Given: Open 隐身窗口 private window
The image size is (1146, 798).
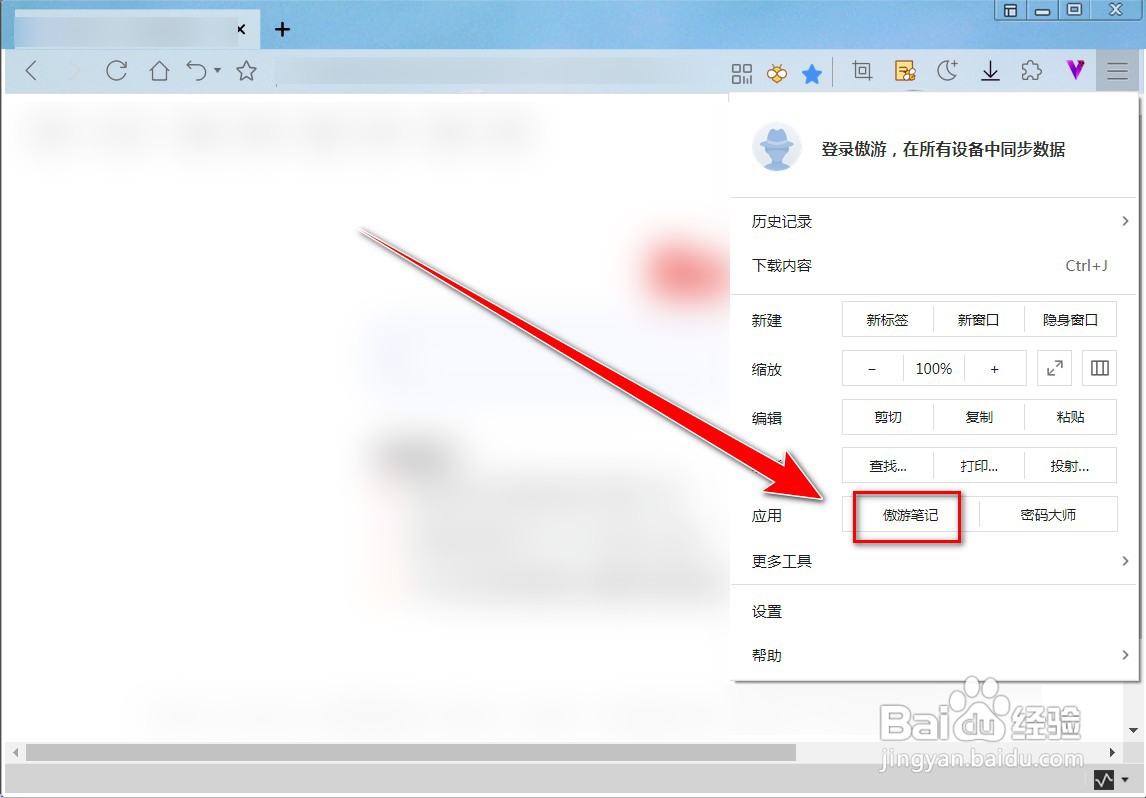Looking at the screenshot, I should point(1071,319).
